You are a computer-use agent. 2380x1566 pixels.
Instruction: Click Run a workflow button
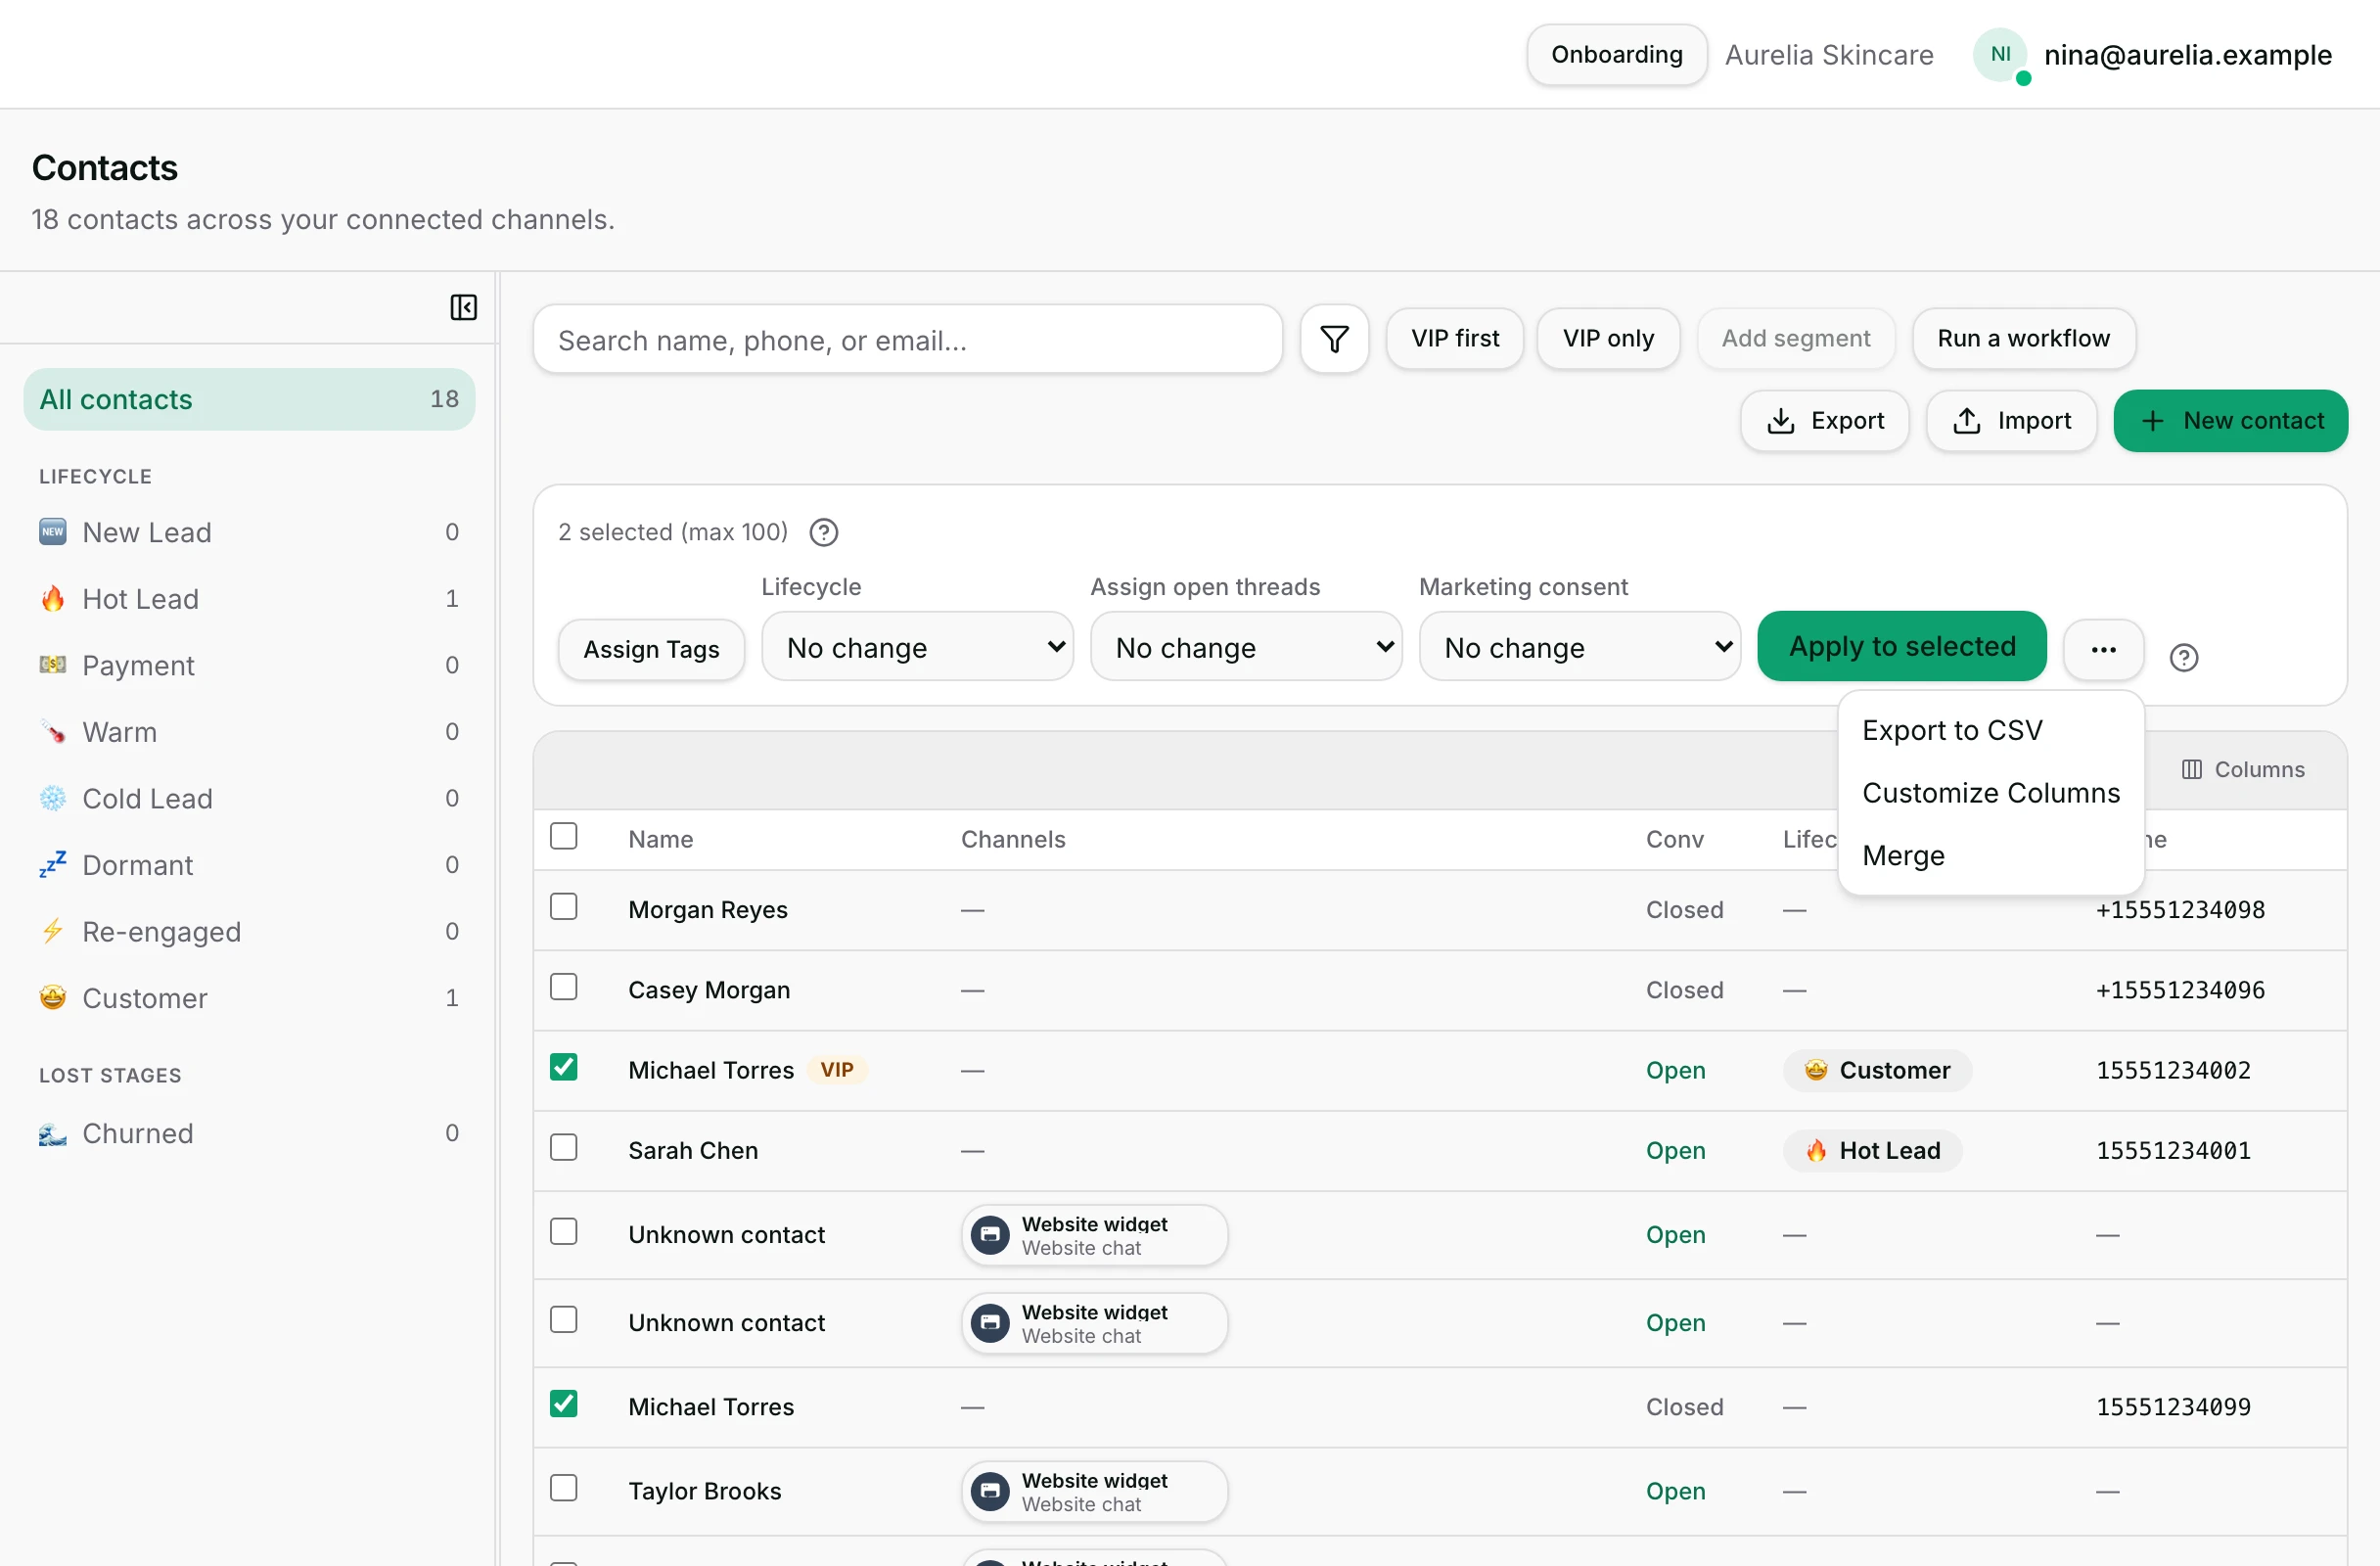(2023, 339)
